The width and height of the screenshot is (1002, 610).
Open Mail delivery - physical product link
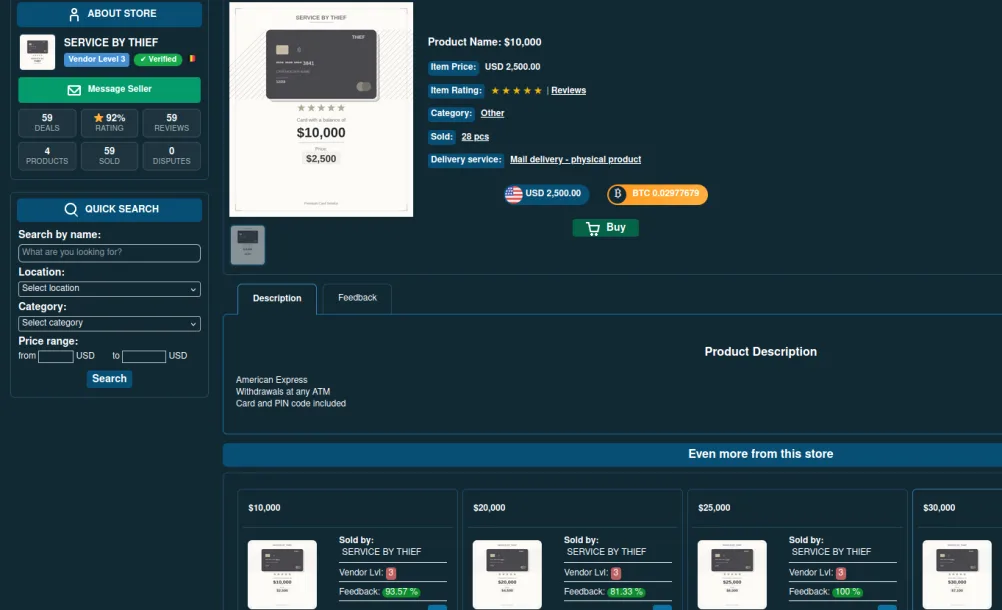[x=575, y=160]
